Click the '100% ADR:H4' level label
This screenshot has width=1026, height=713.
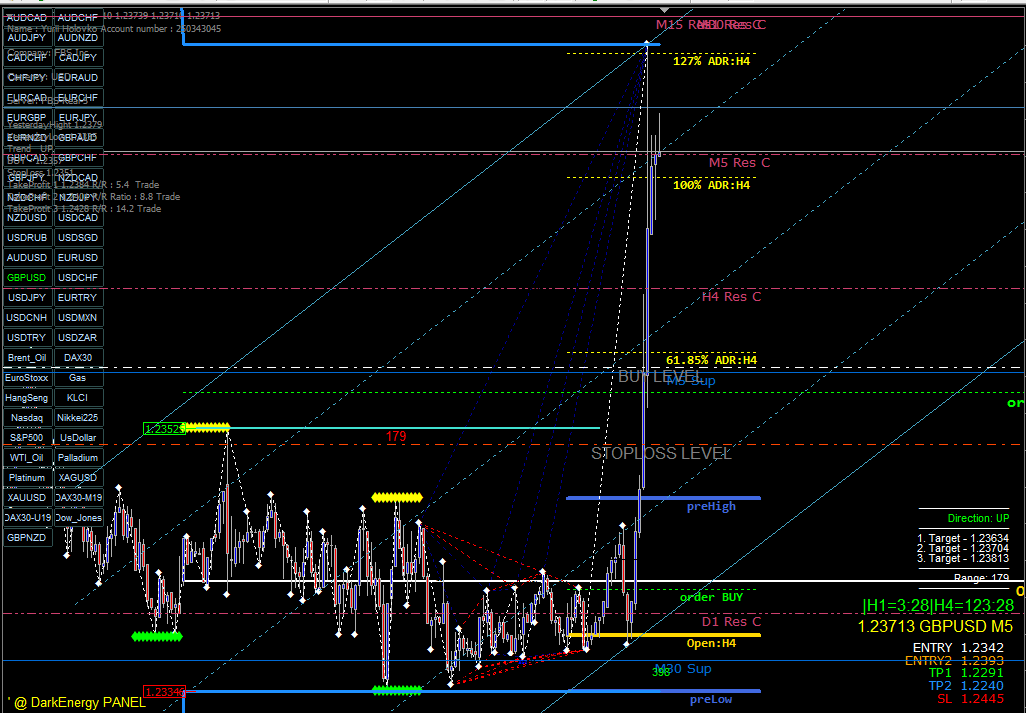coord(711,185)
